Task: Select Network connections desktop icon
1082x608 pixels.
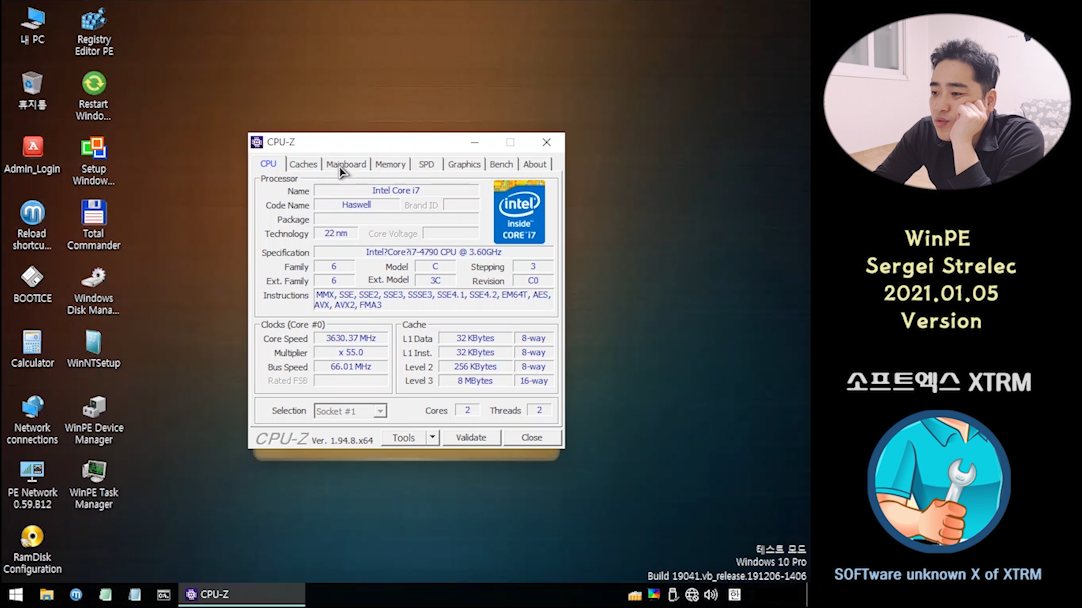Action: (x=32, y=420)
